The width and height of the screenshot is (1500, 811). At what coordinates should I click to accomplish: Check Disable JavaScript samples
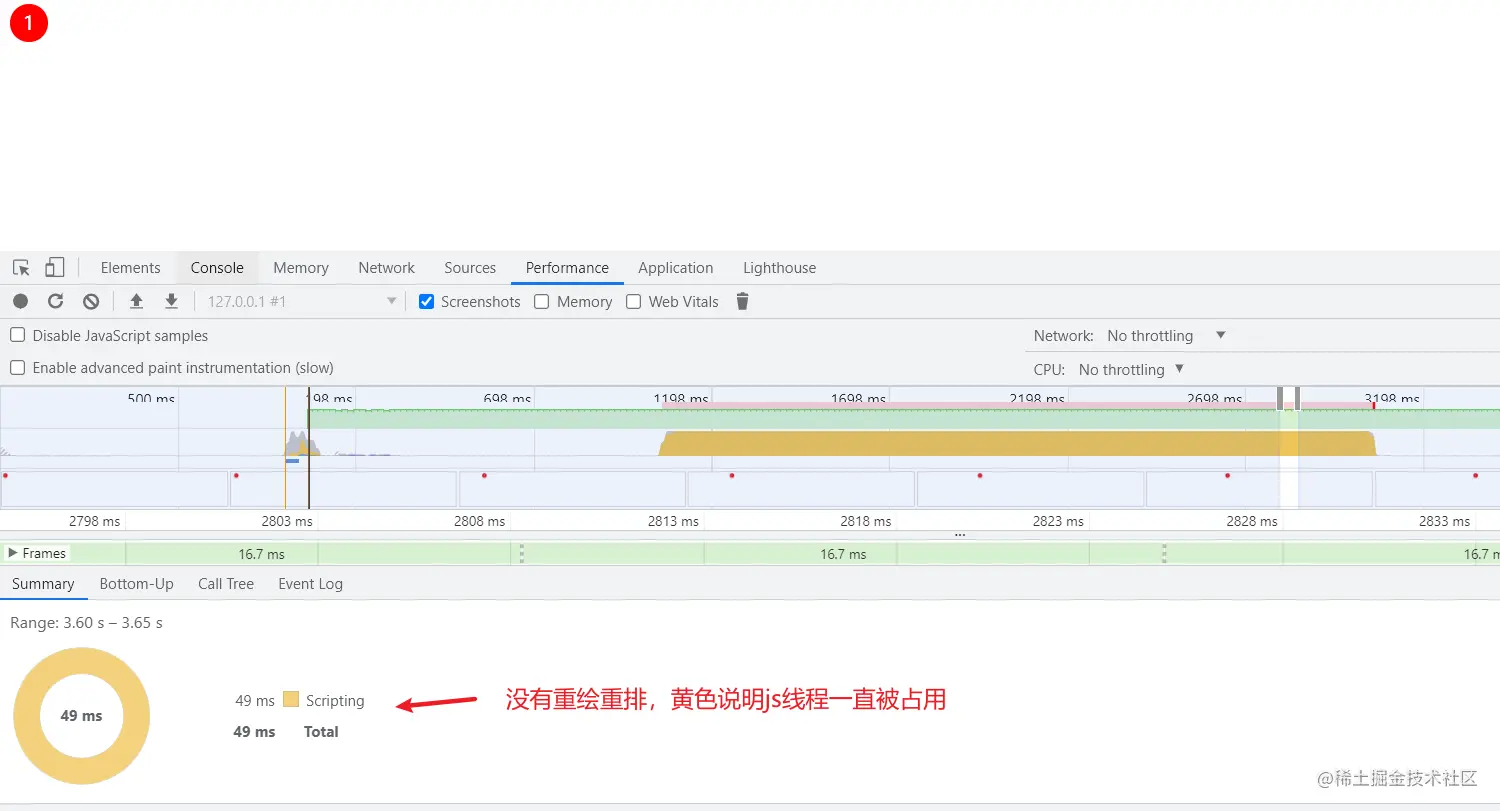coord(17,335)
